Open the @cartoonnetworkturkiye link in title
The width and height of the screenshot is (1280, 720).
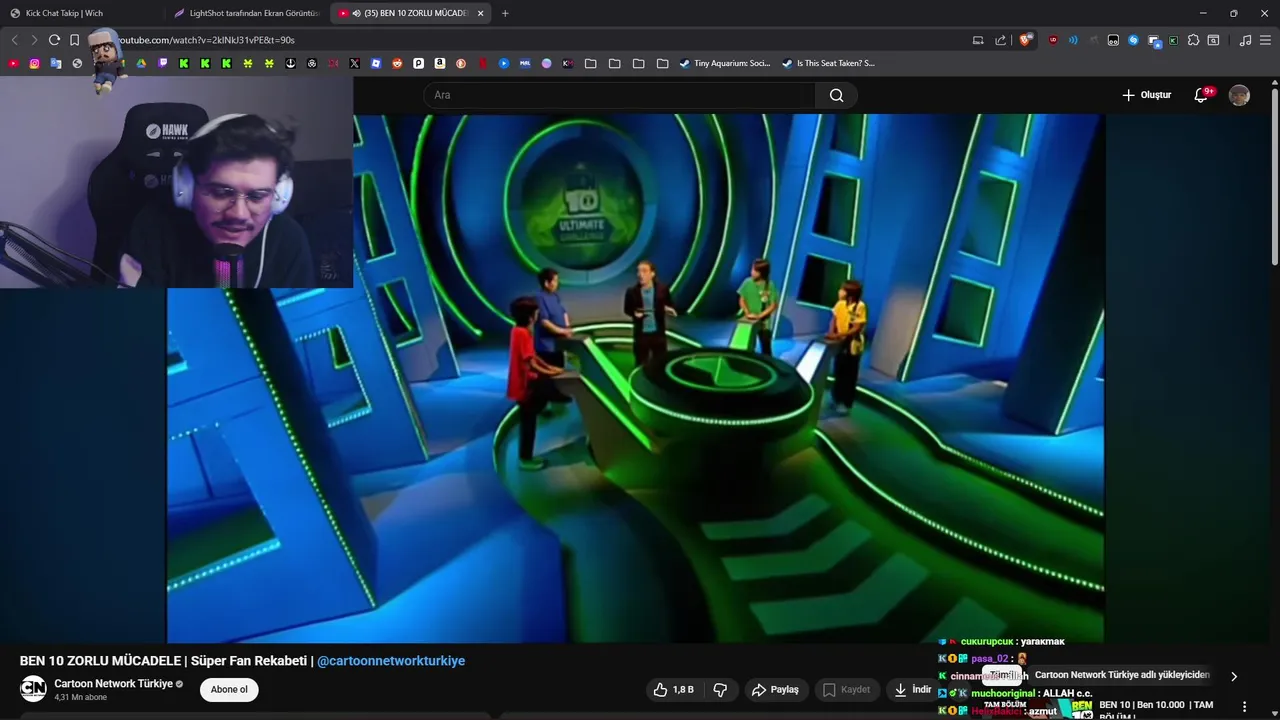click(x=391, y=661)
